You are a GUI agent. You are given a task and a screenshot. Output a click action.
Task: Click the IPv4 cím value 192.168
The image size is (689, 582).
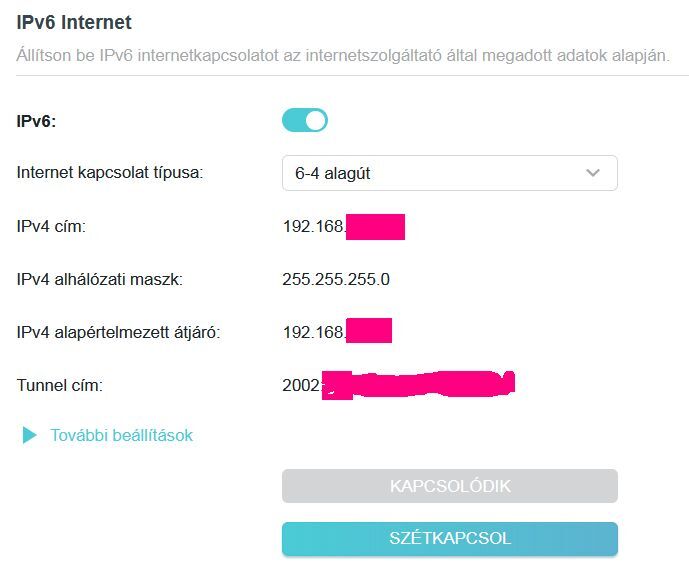pyautogui.click(x=314, y=227)
